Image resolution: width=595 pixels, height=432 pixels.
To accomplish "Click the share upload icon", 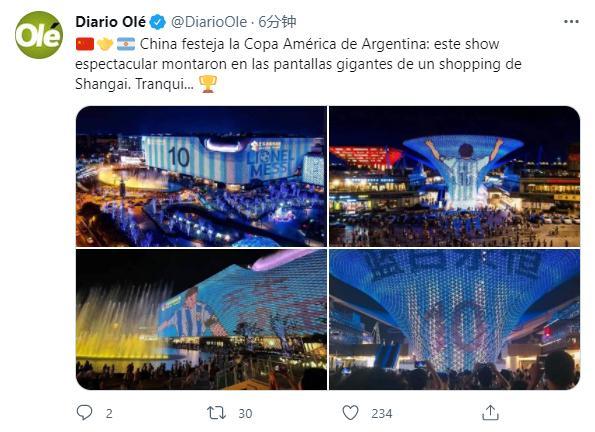I will pyautogui.click(x=490, y=412).
